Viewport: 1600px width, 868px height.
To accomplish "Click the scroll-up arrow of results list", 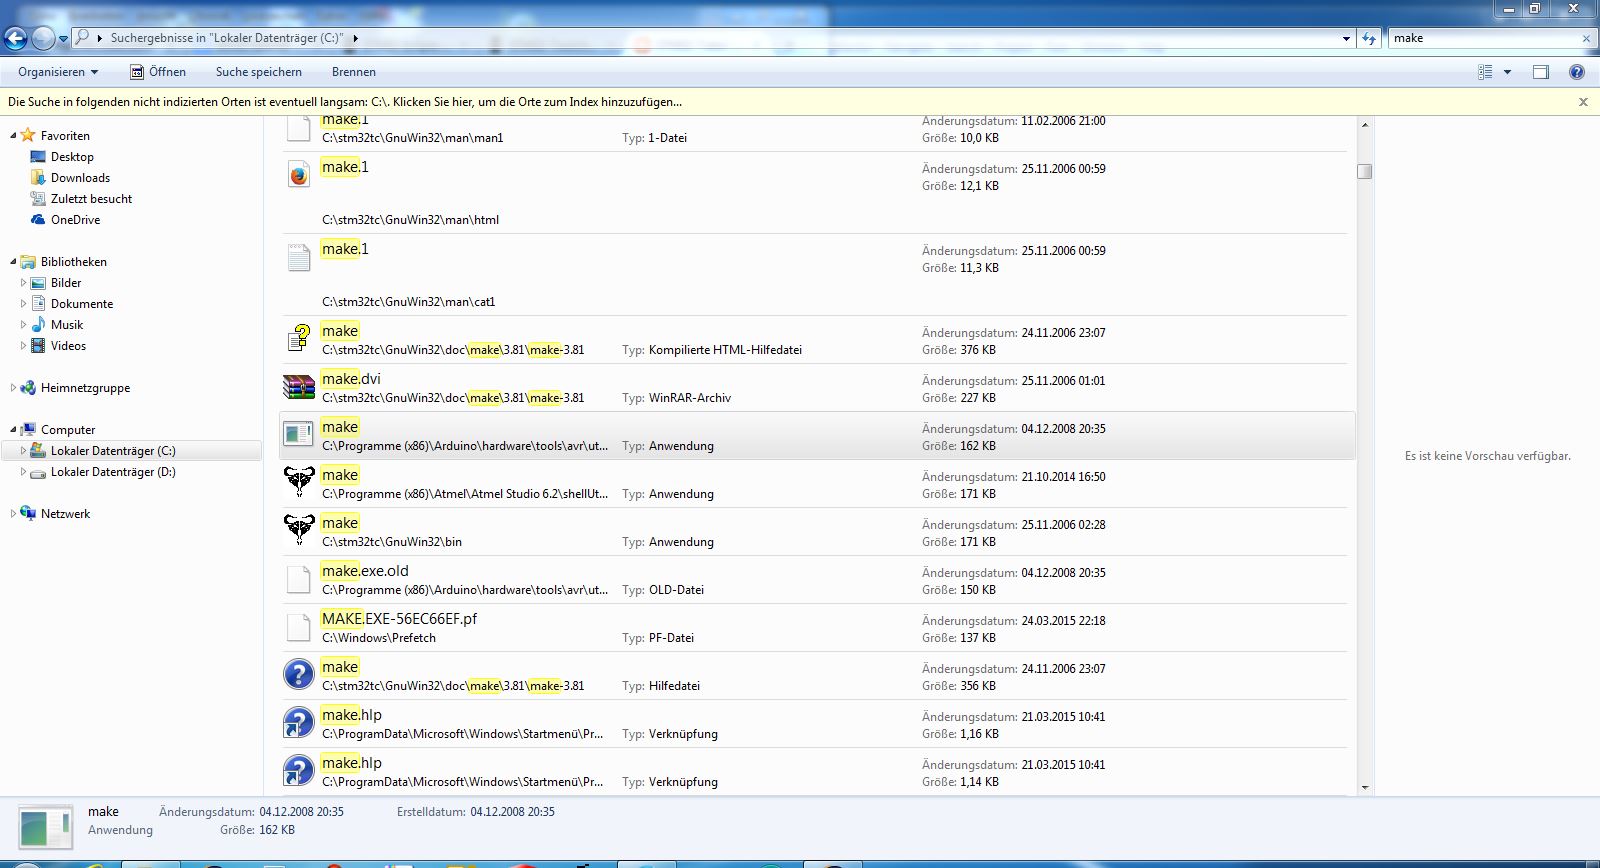I will [x=1364, y=125].
